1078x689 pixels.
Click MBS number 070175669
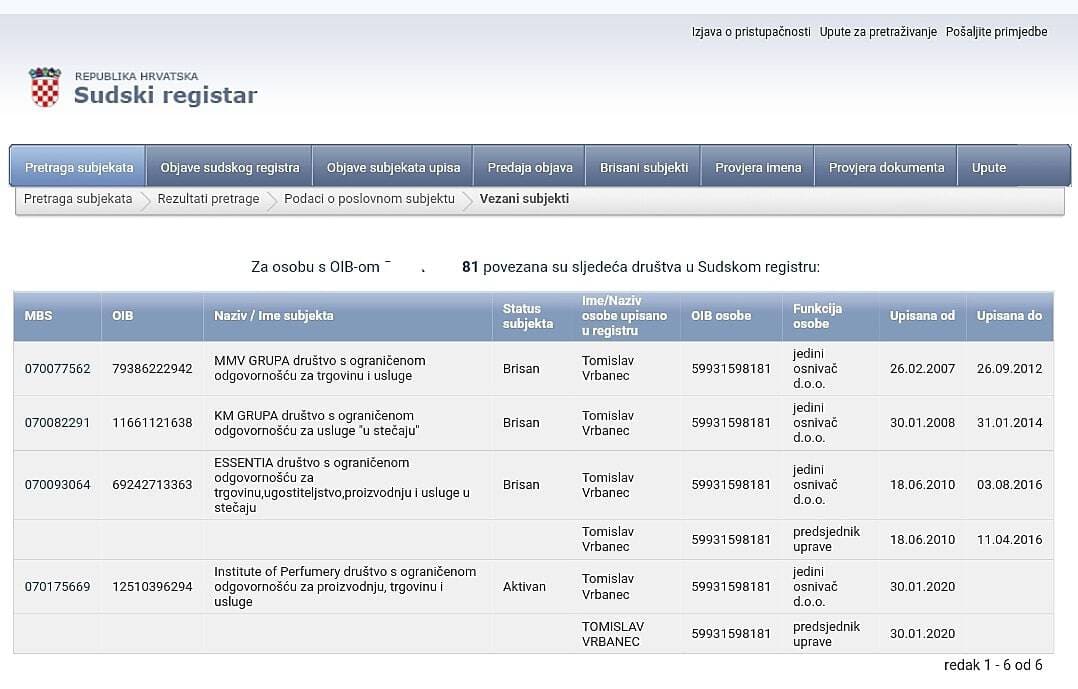(x=57, y=586)
